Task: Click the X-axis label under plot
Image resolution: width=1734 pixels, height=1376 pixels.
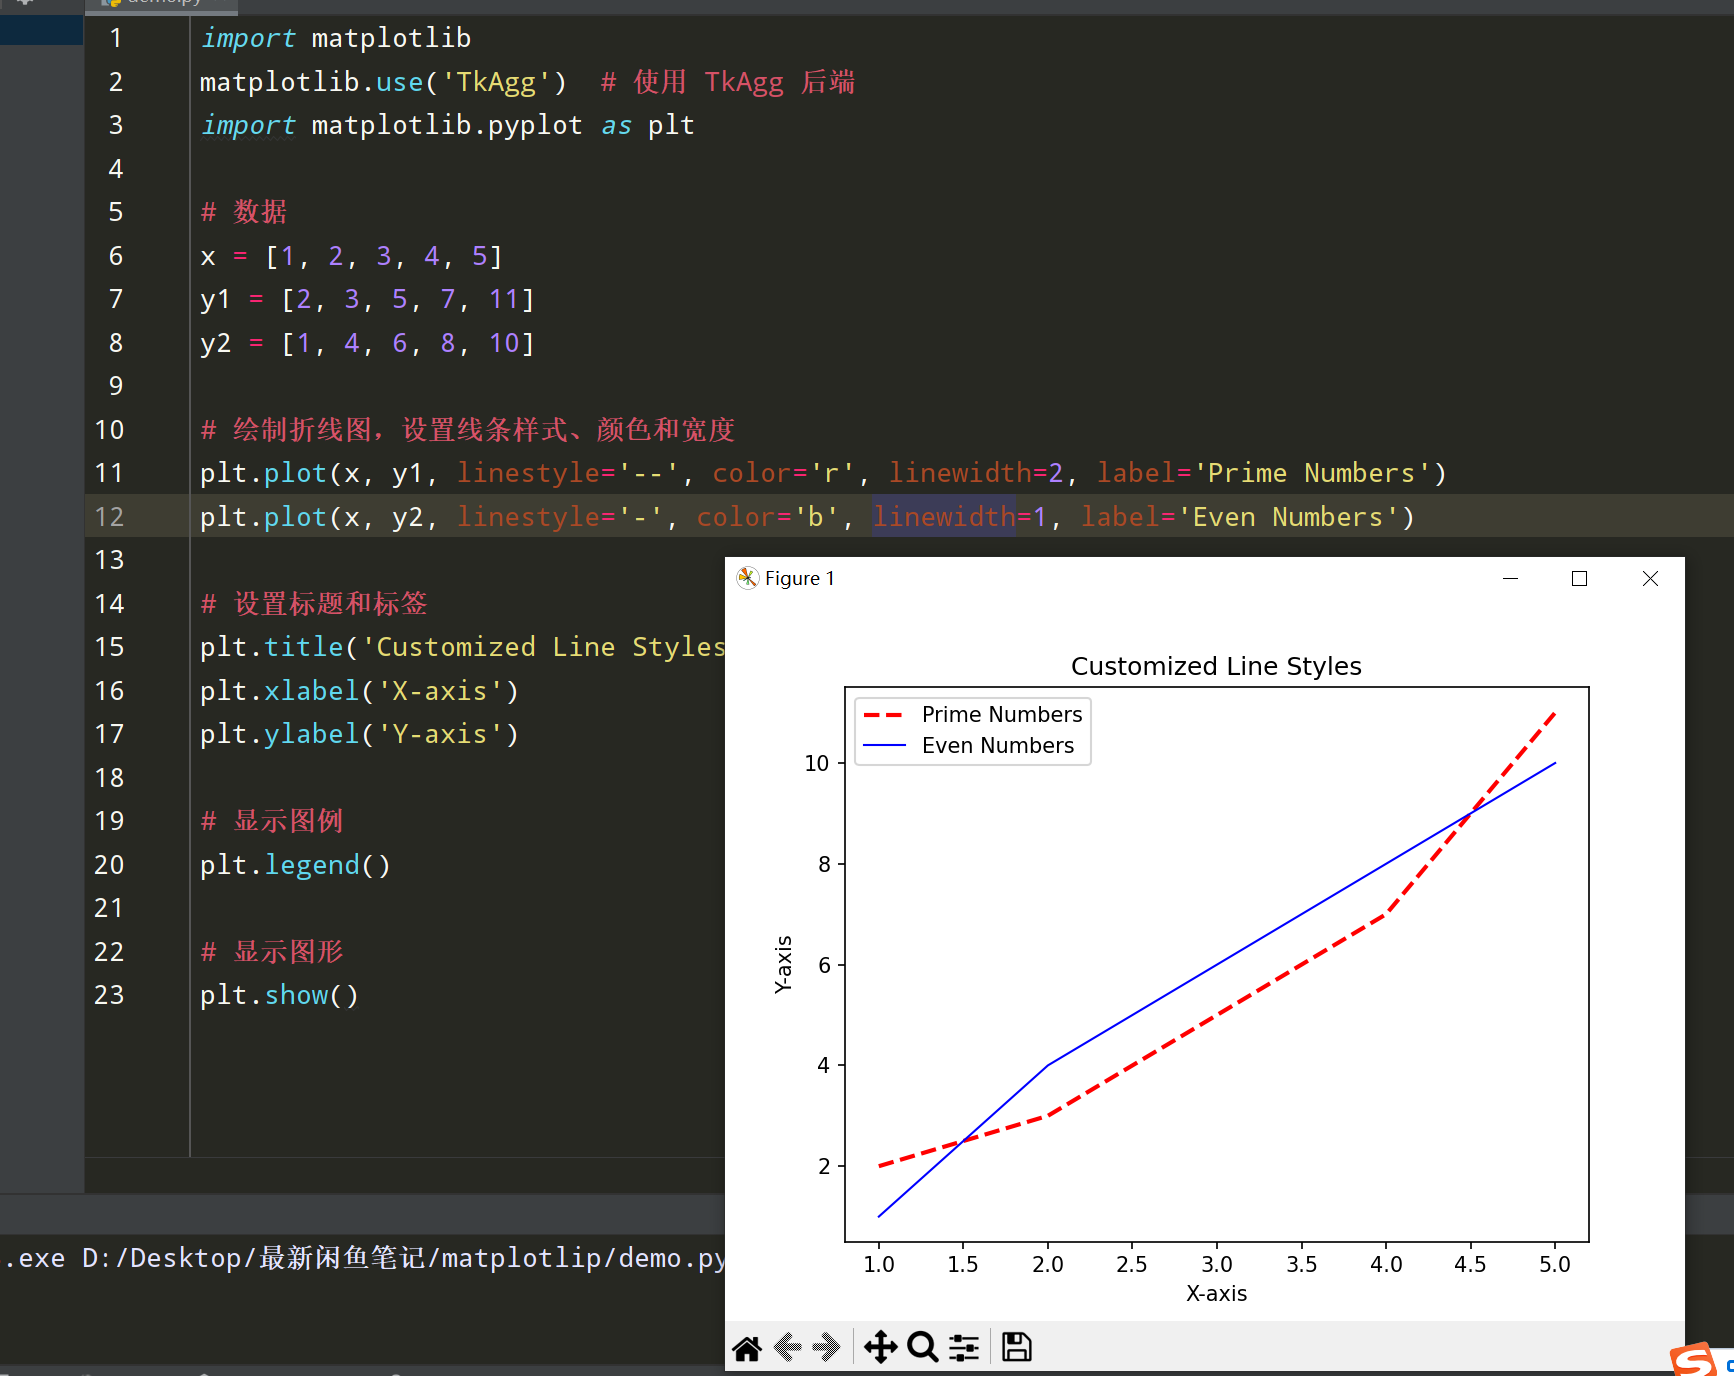Action: [1216, 1294]
